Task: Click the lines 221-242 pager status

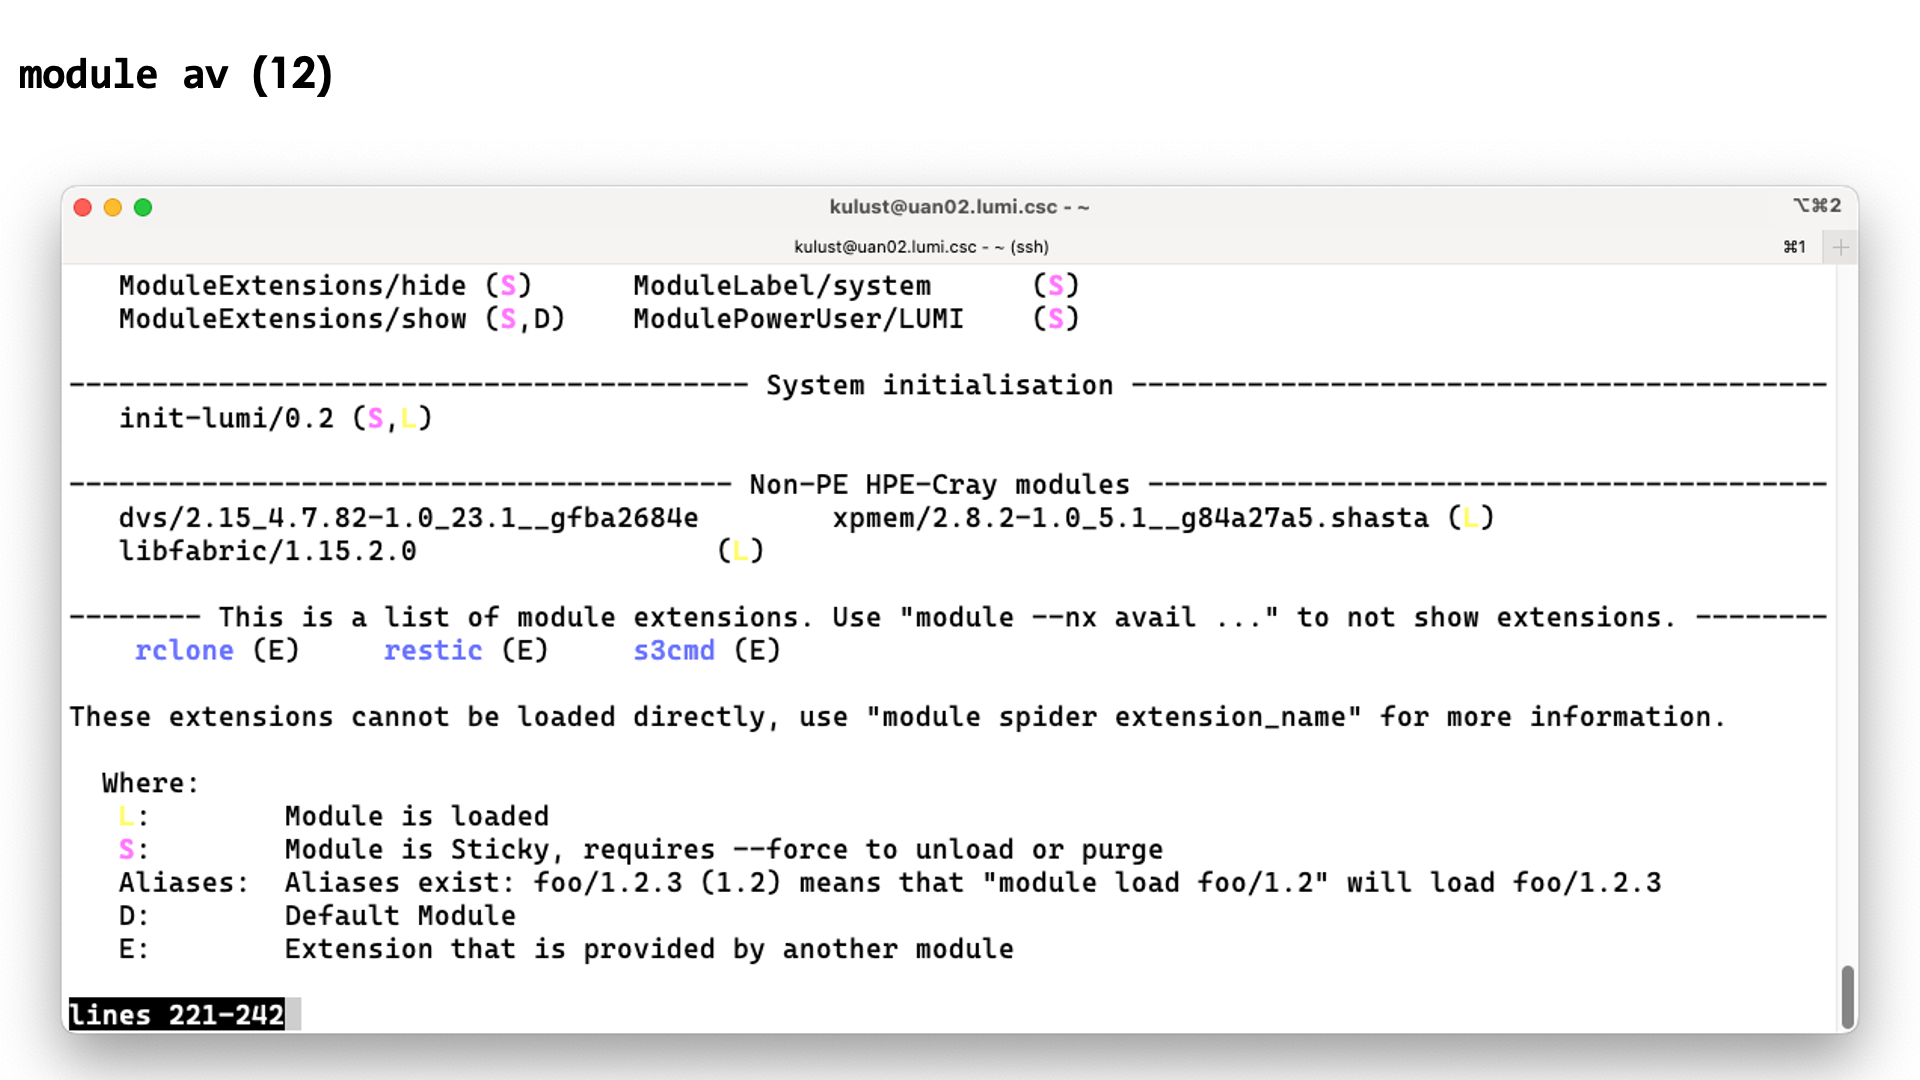Action: pos(176,1015)
